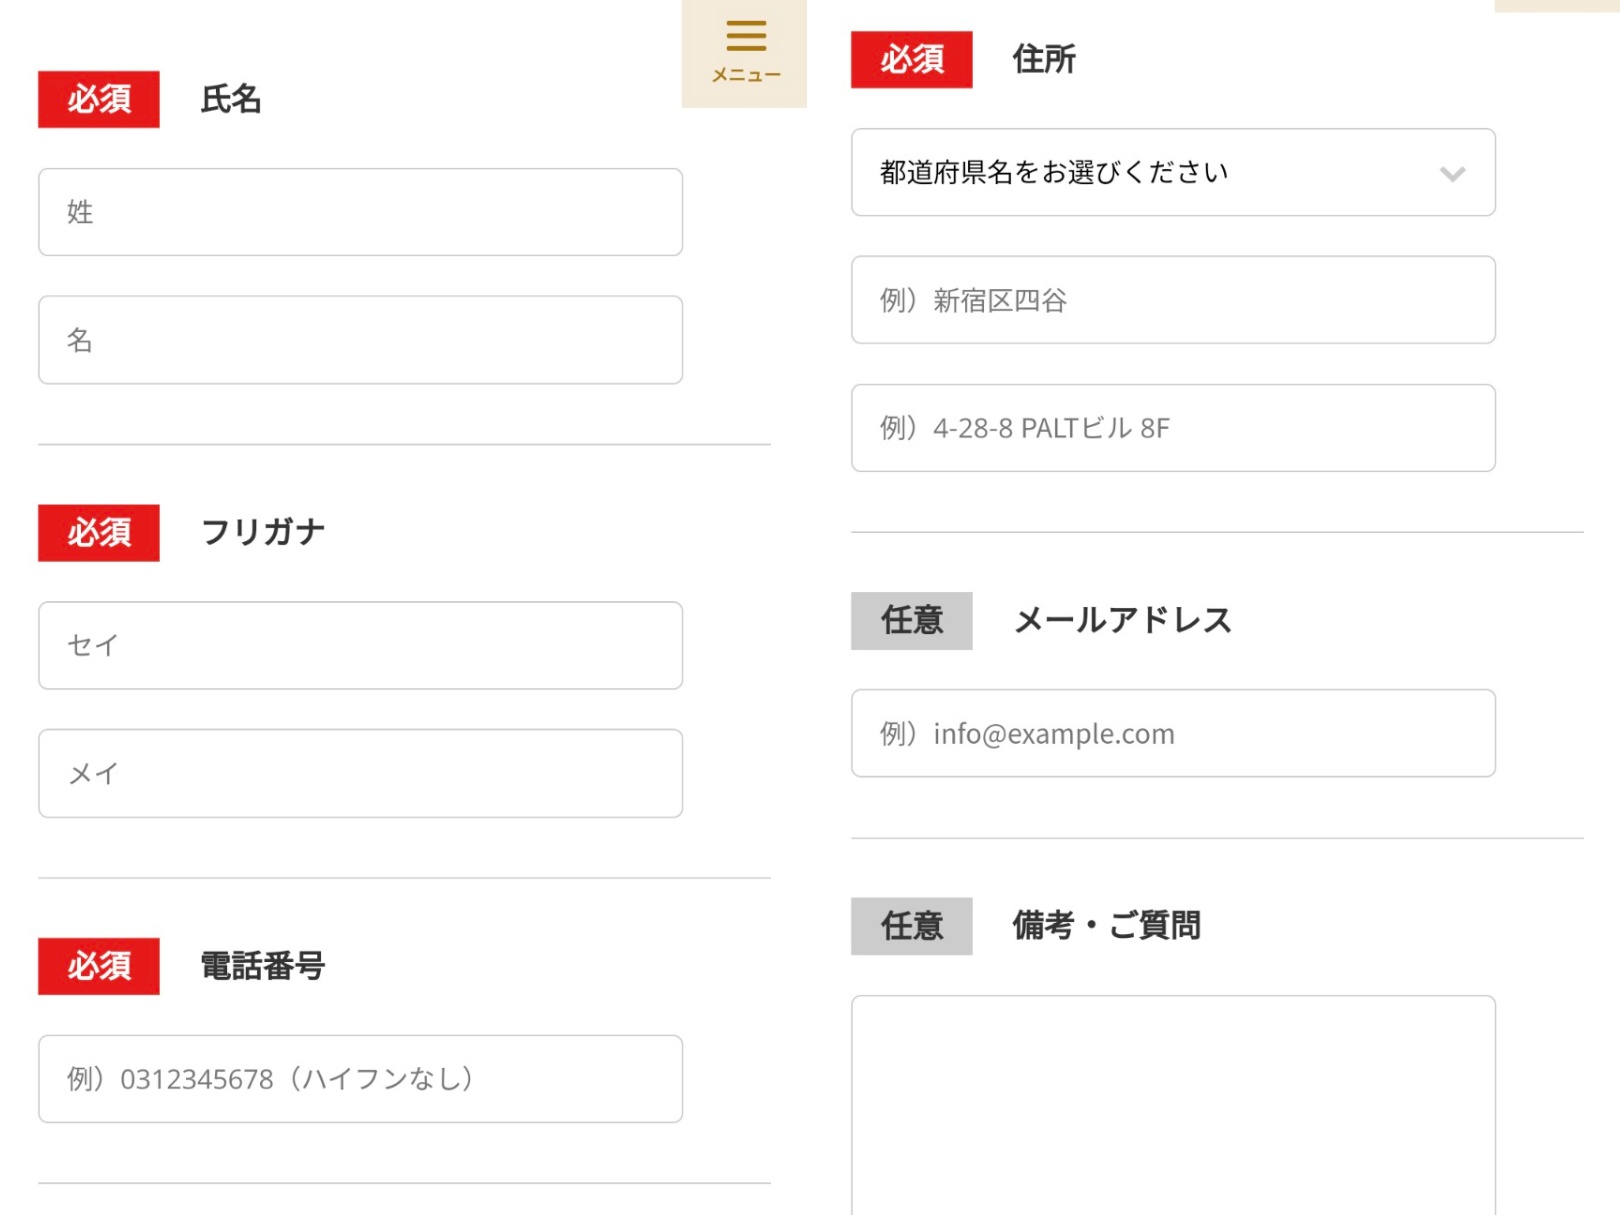Select the 新宿区四谷 example address field
Image resolution: width=1620 pixels, height=1215 pixels.
[x=1173, y=300]
